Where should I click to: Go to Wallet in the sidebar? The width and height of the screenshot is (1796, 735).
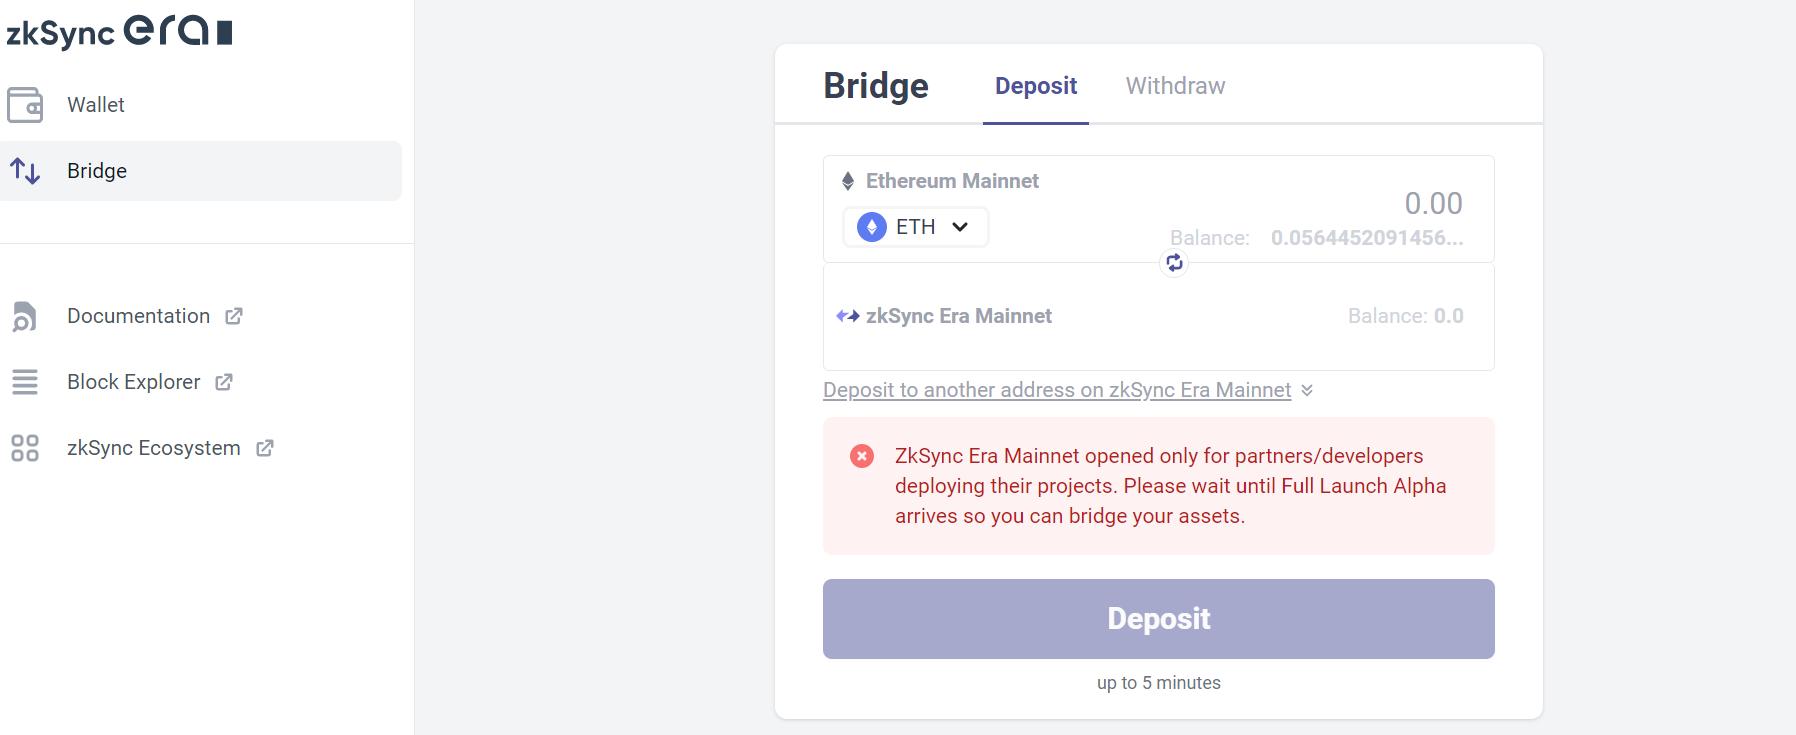point(96,105)
